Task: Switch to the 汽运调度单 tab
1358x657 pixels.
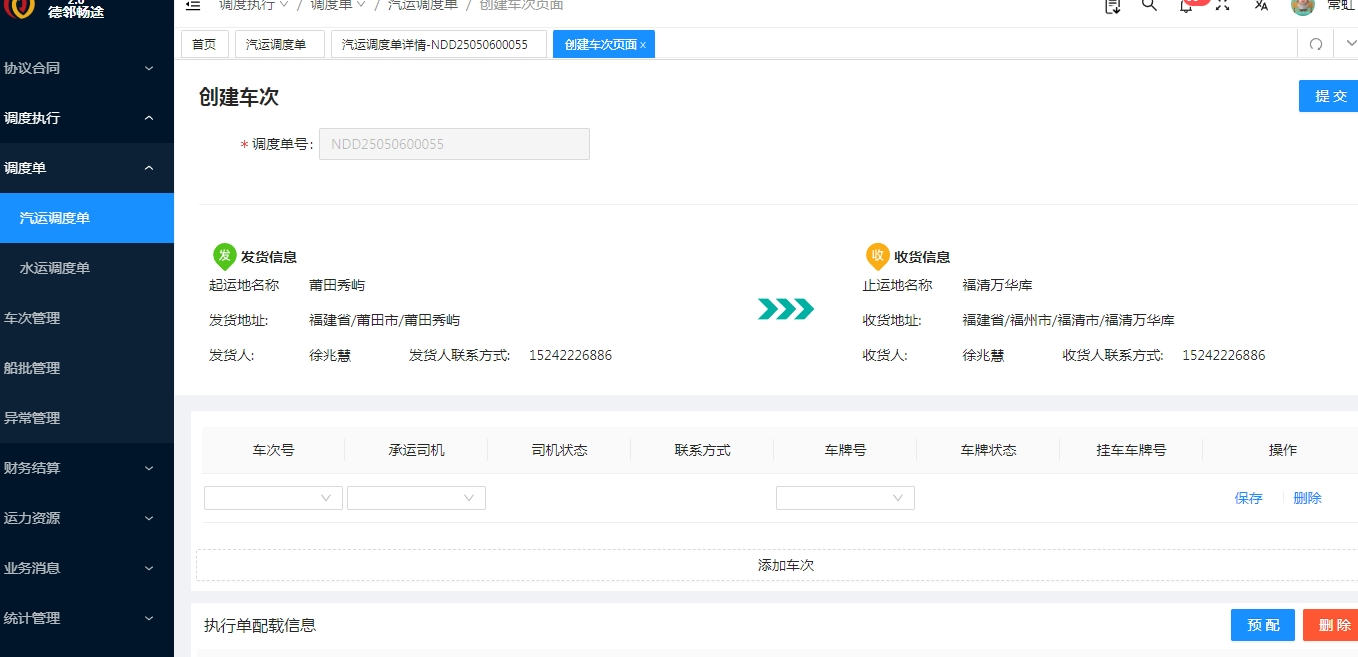Action: pyautogui.click(x=280, y=44)
